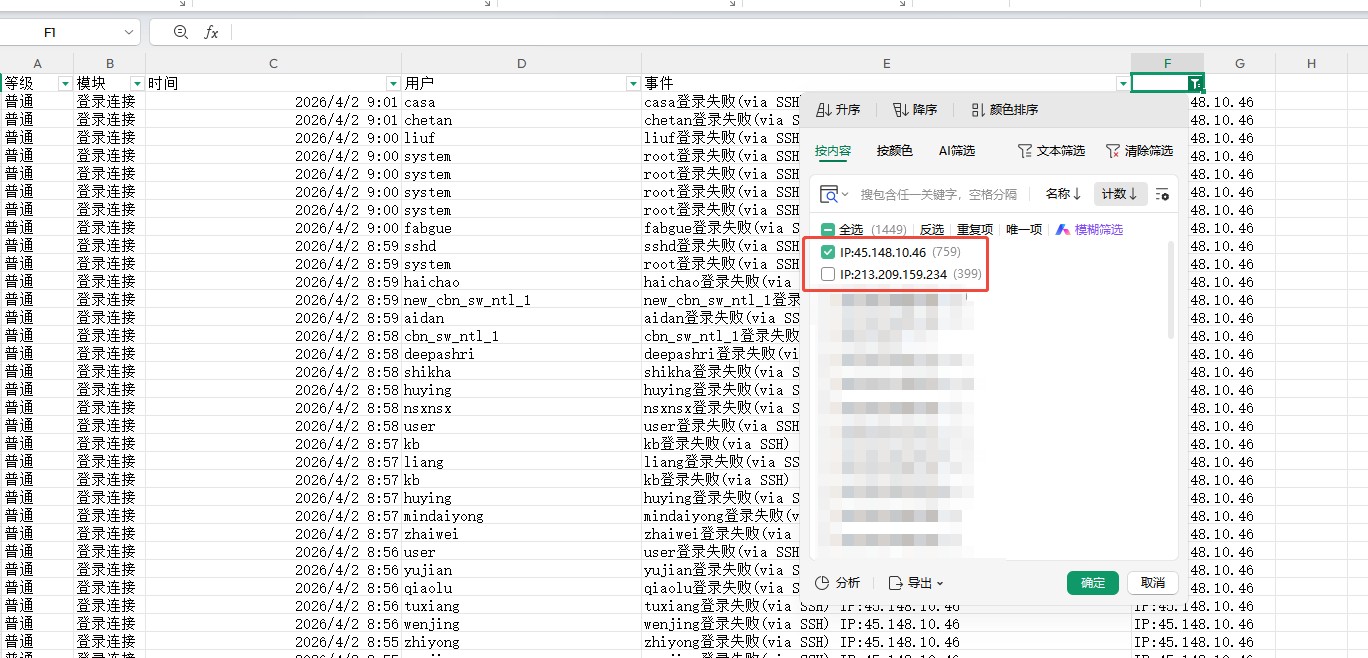Viewport: 1368px width, 658px height.
Task: Click user cell 'fabgue'
Action: point(521,228)
